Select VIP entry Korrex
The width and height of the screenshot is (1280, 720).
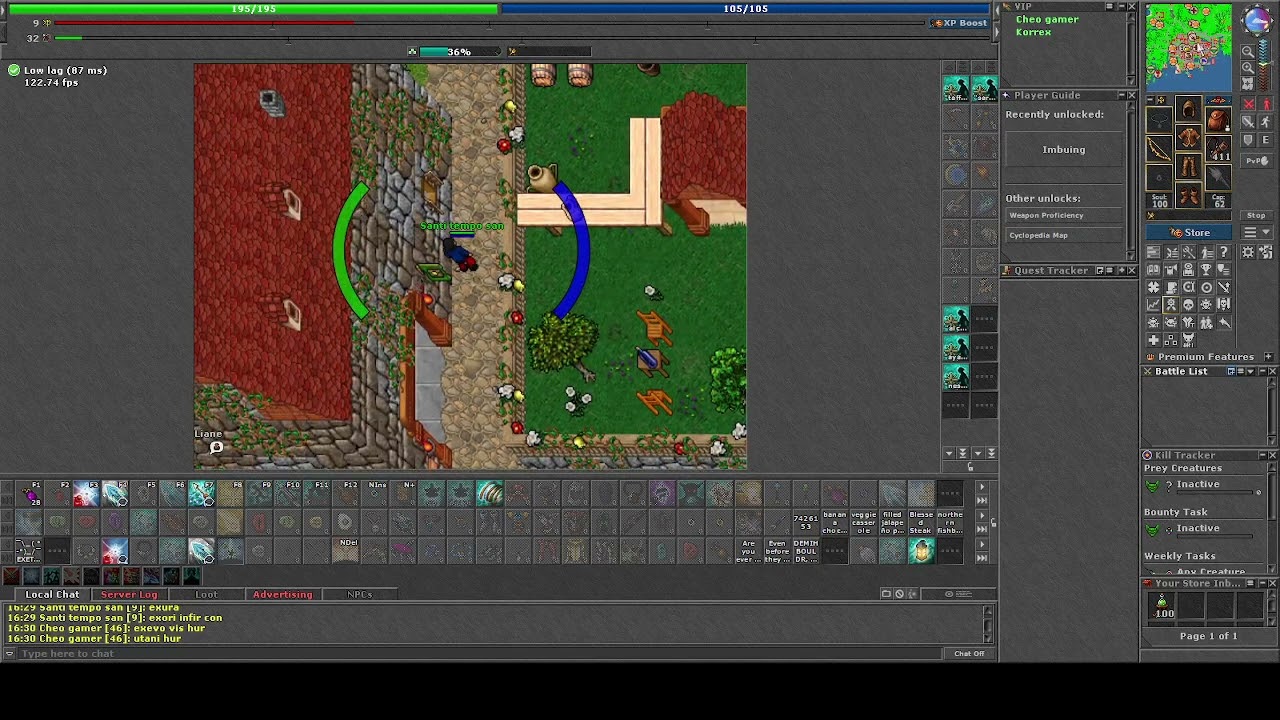pyautogui.click(x=1033, y=32)
